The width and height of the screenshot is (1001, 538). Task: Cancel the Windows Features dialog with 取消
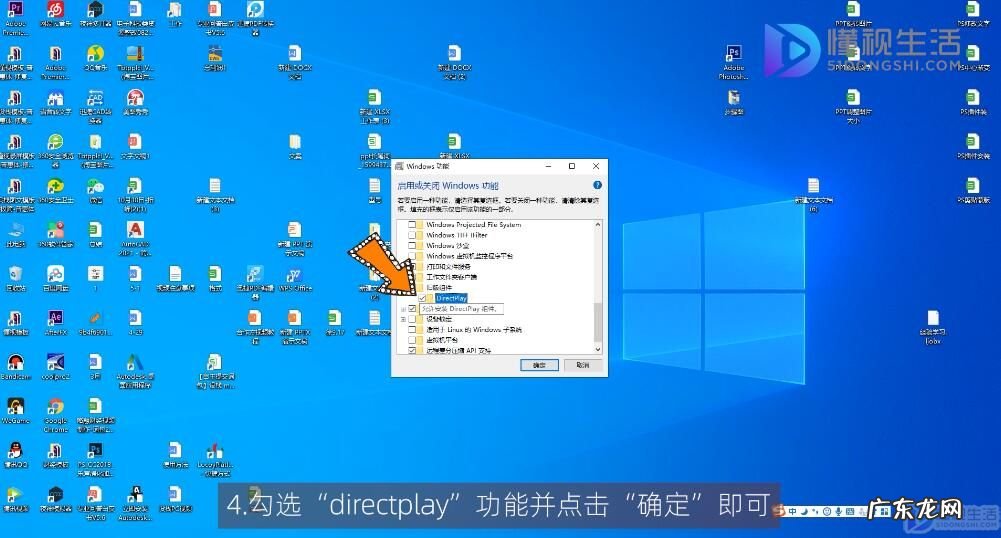click(582, 365)
